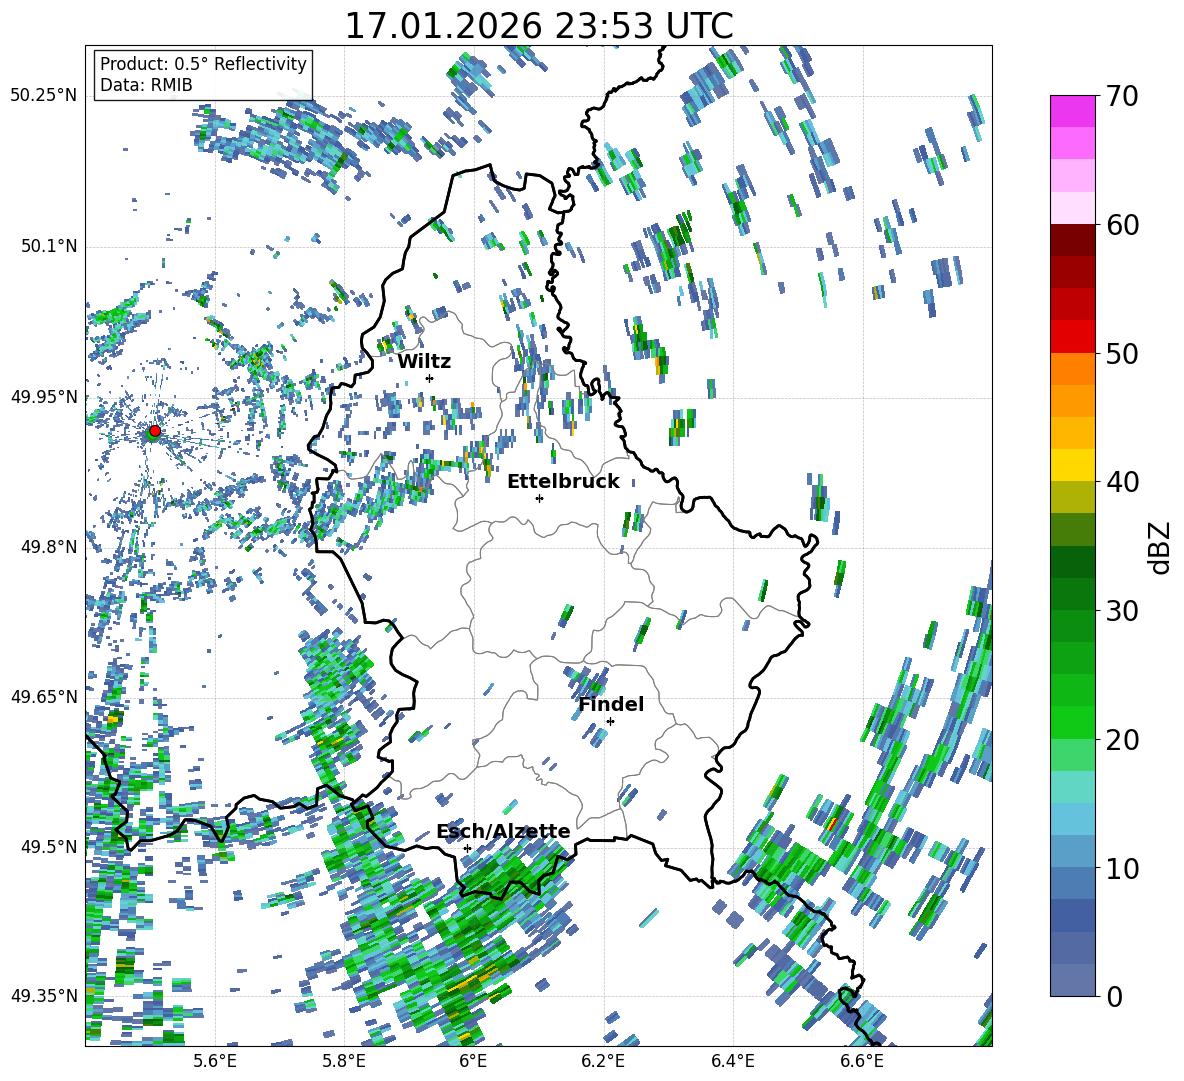Click the 49.35°N latitude tick label
The image size is (1184, 1081).
44,996
